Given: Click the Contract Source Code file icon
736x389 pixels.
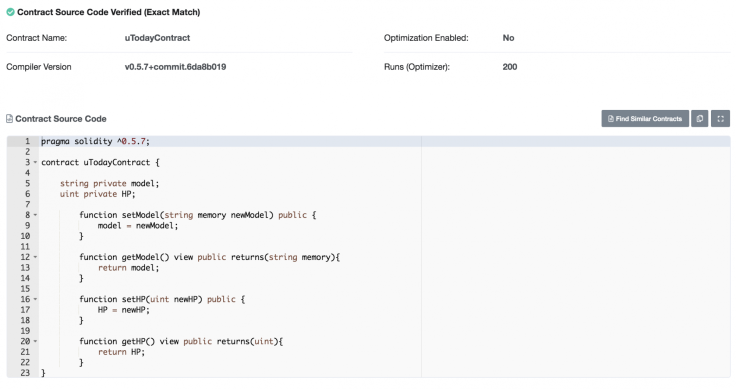Looking at the screenshot, I should [9, 119].
